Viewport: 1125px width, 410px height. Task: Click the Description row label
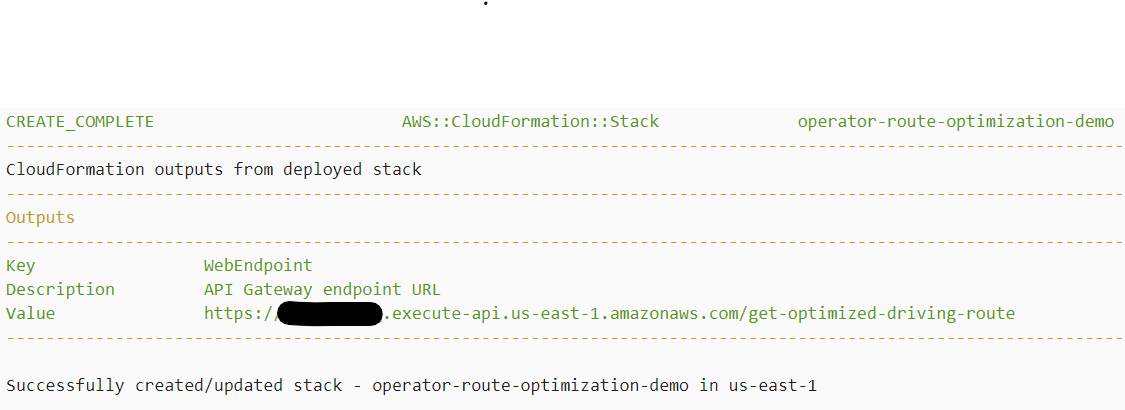60,290
